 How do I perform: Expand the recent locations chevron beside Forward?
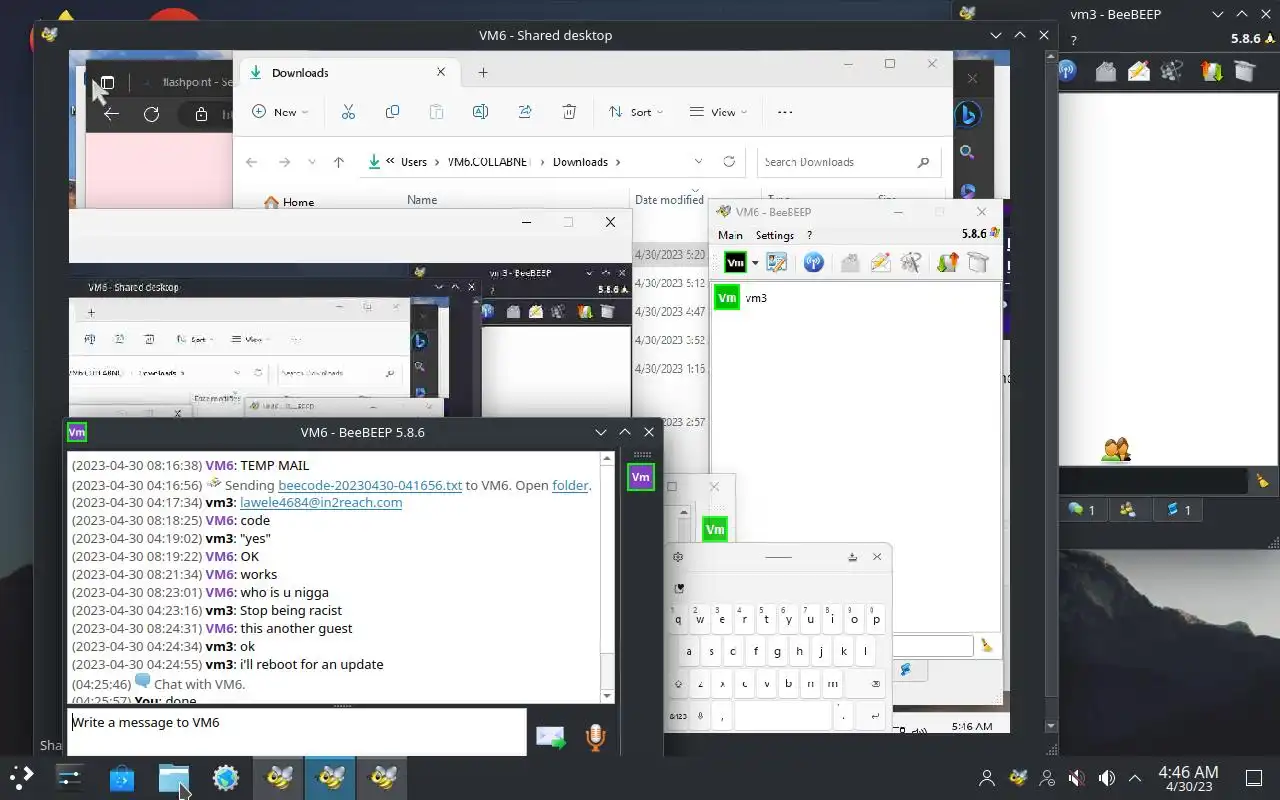312,162
